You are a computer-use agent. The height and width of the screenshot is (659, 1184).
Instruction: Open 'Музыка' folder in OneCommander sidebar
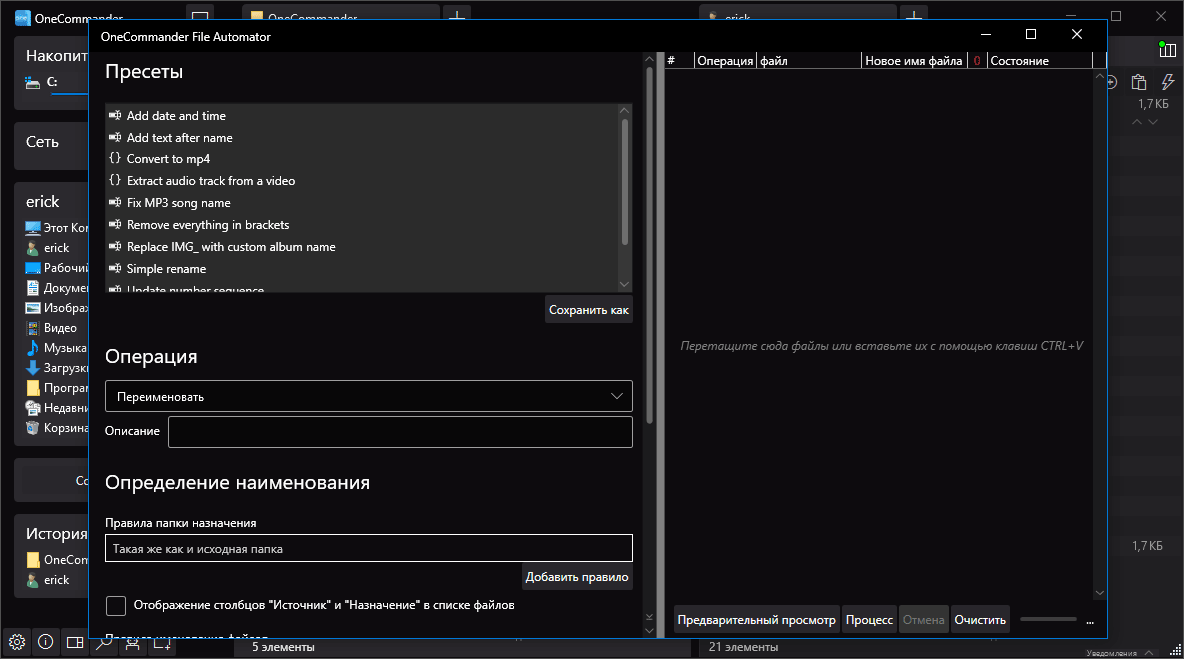click(57, 348)
